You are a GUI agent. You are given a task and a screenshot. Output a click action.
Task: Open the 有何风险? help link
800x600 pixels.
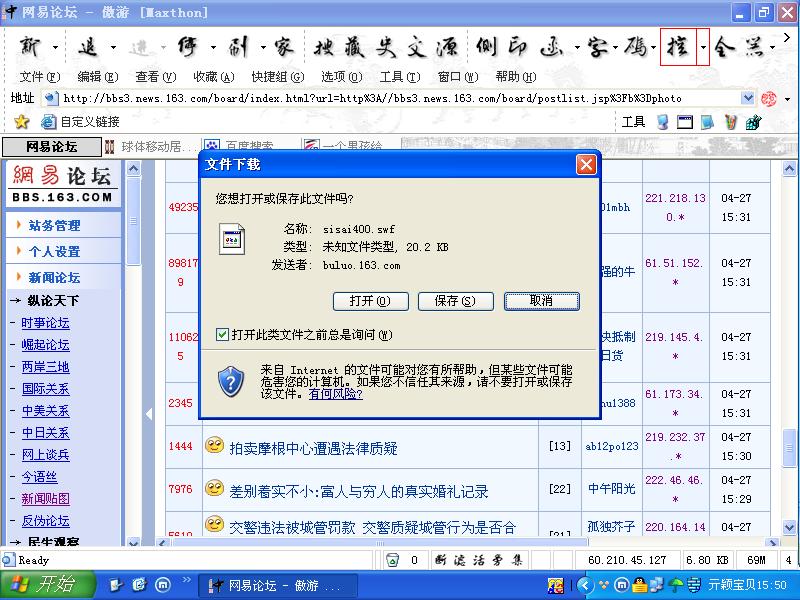point(335,394)
